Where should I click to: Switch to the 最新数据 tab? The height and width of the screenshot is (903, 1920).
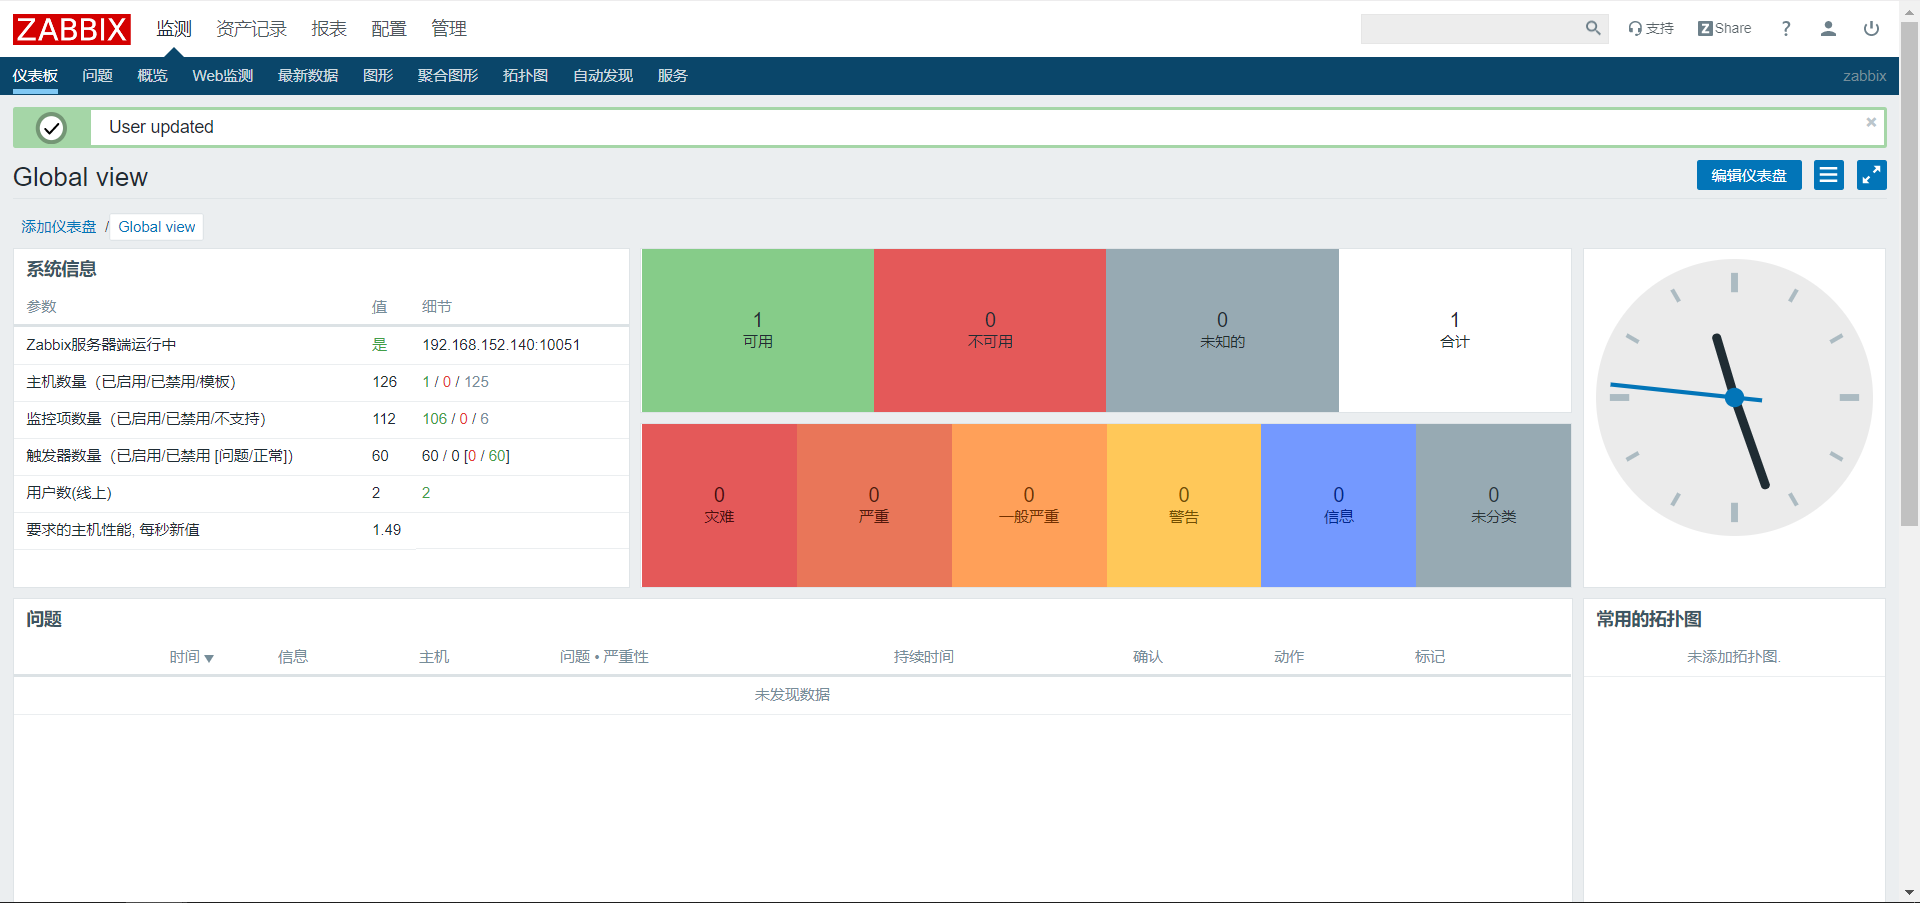point(308,76)
